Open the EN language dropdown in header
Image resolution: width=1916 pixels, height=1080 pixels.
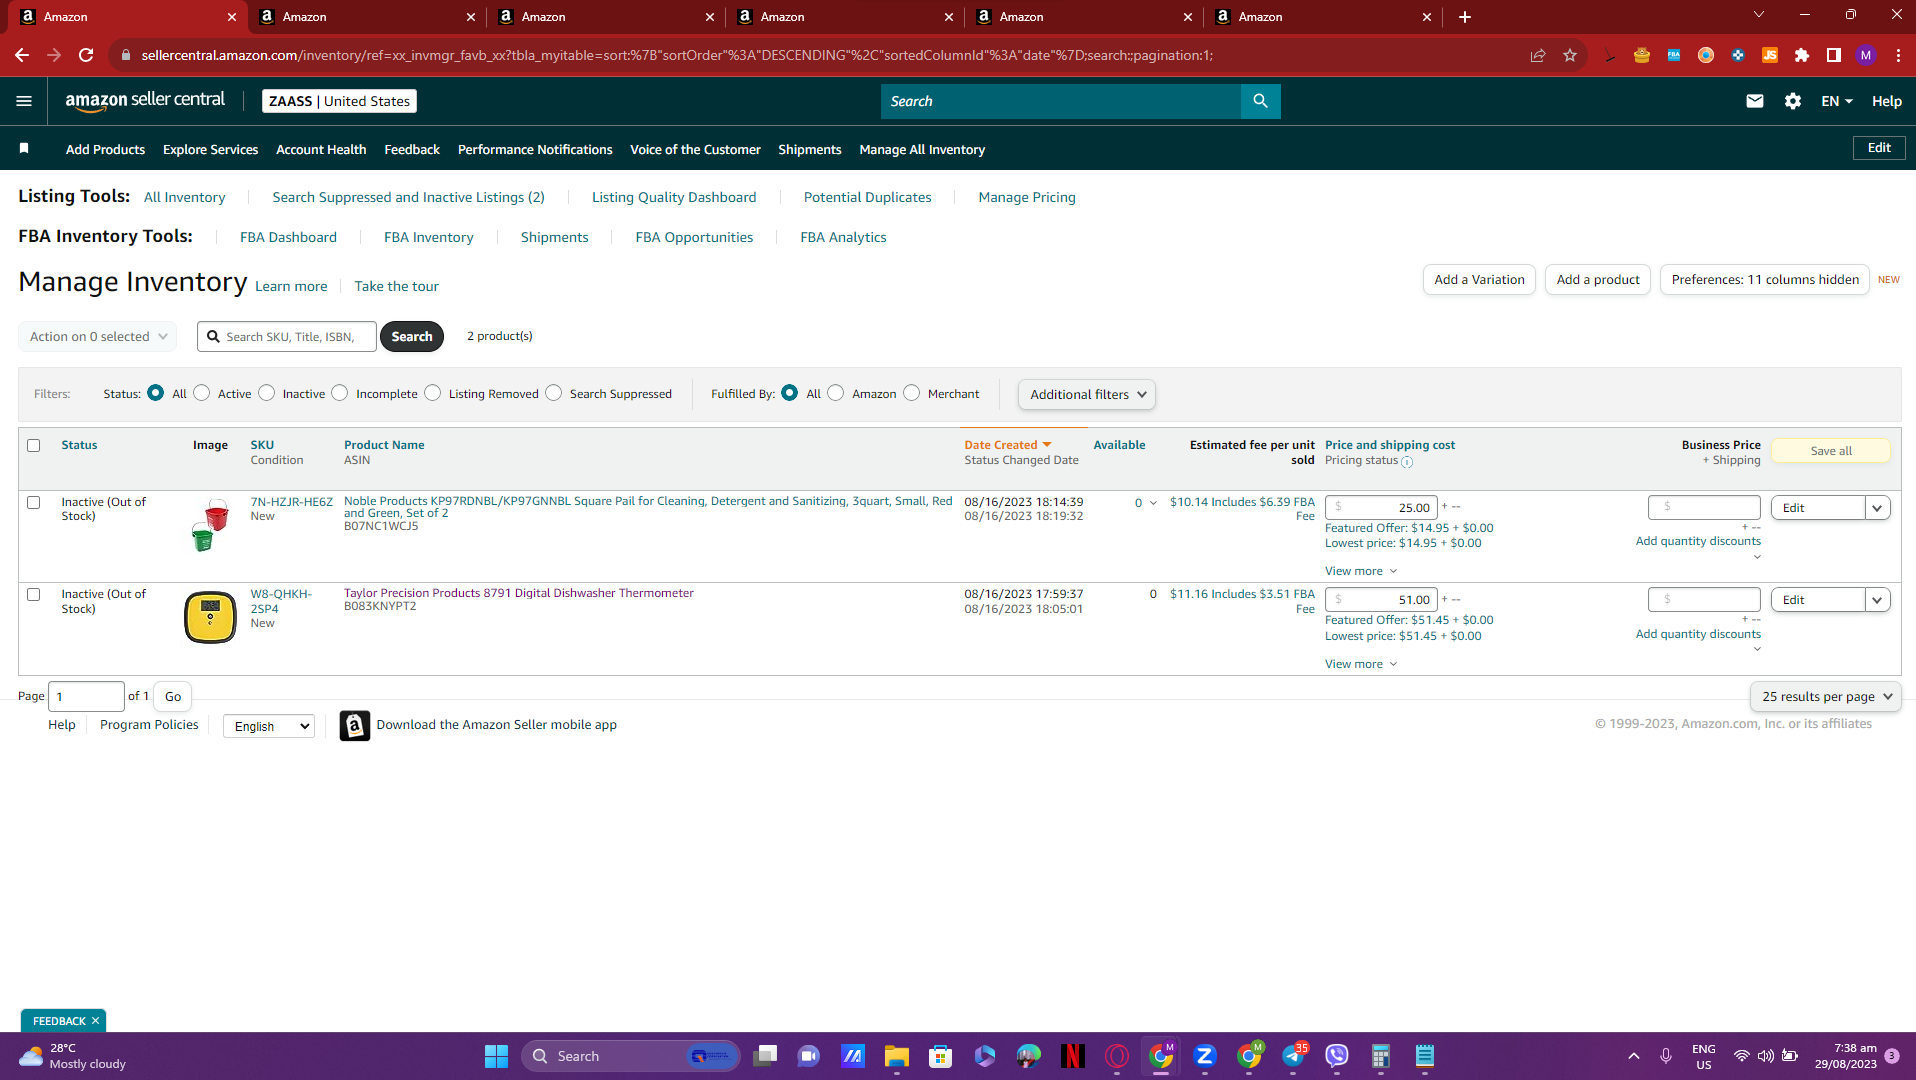coord(1837,101)
